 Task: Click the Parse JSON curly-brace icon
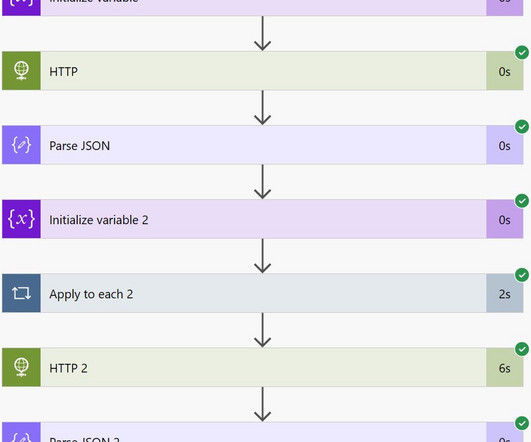(21, 145)
